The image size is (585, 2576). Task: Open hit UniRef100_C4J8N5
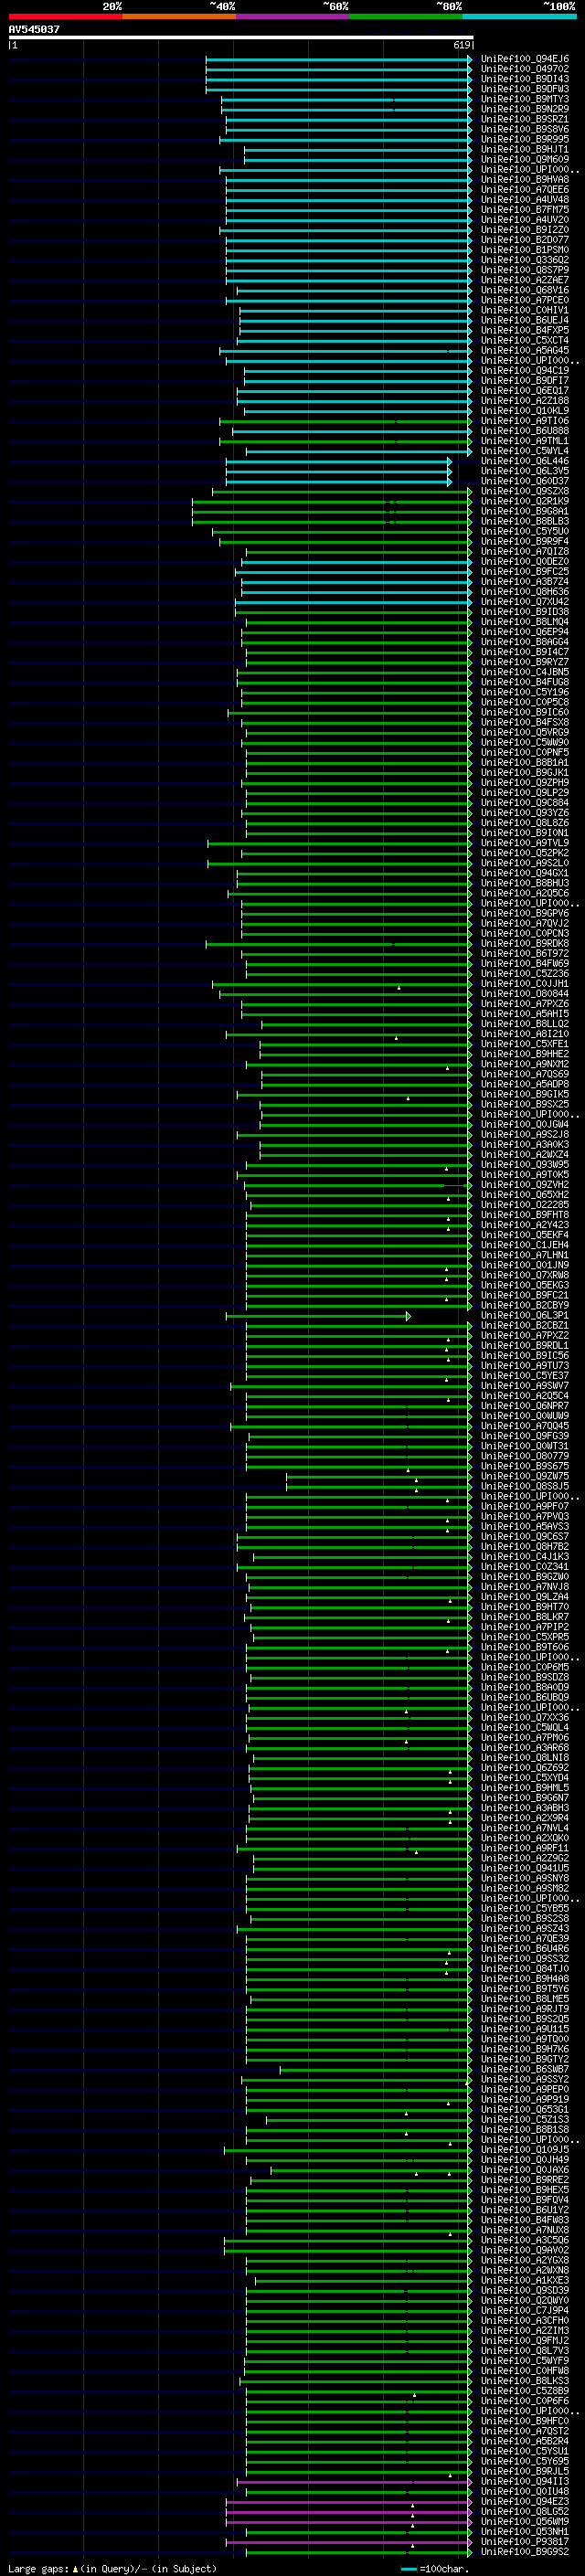524,672
